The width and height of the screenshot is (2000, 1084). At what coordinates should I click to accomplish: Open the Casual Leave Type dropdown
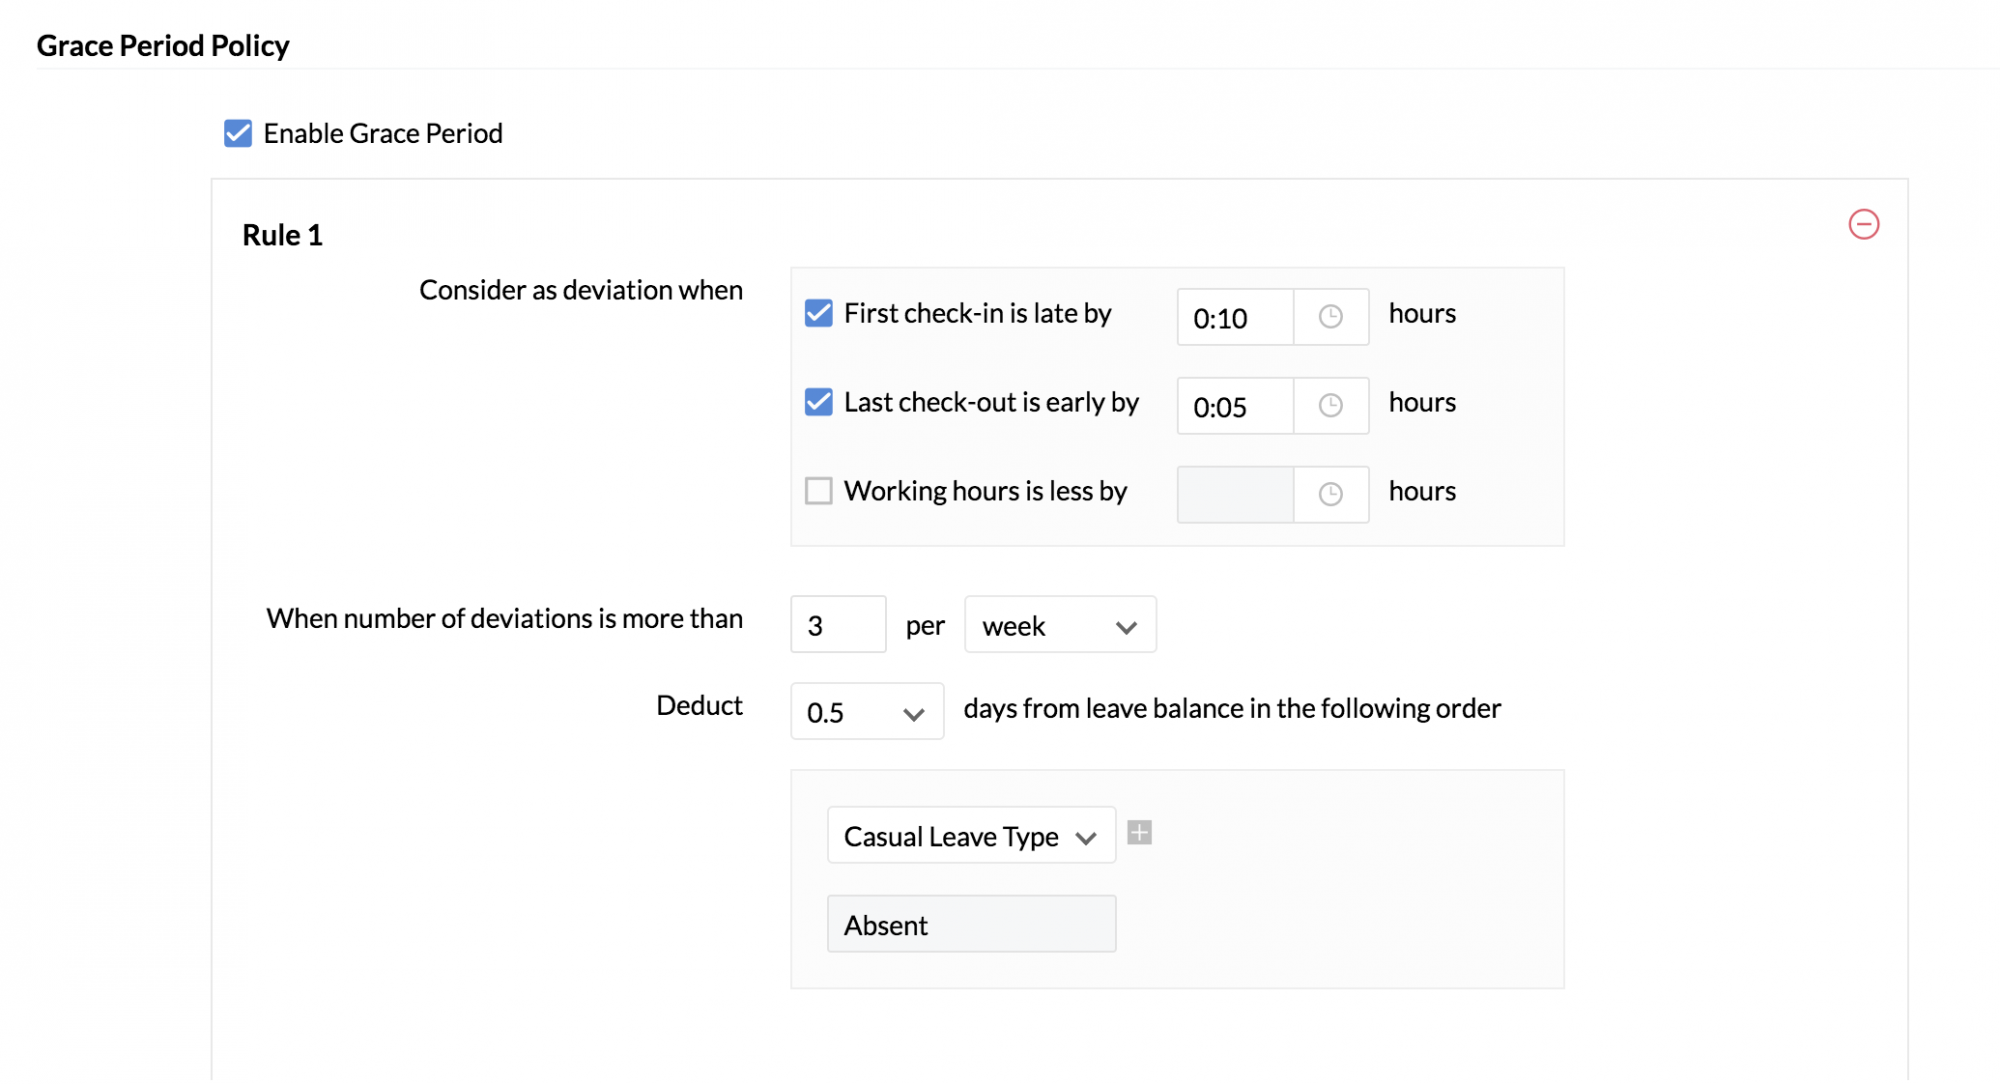point(969,835)
